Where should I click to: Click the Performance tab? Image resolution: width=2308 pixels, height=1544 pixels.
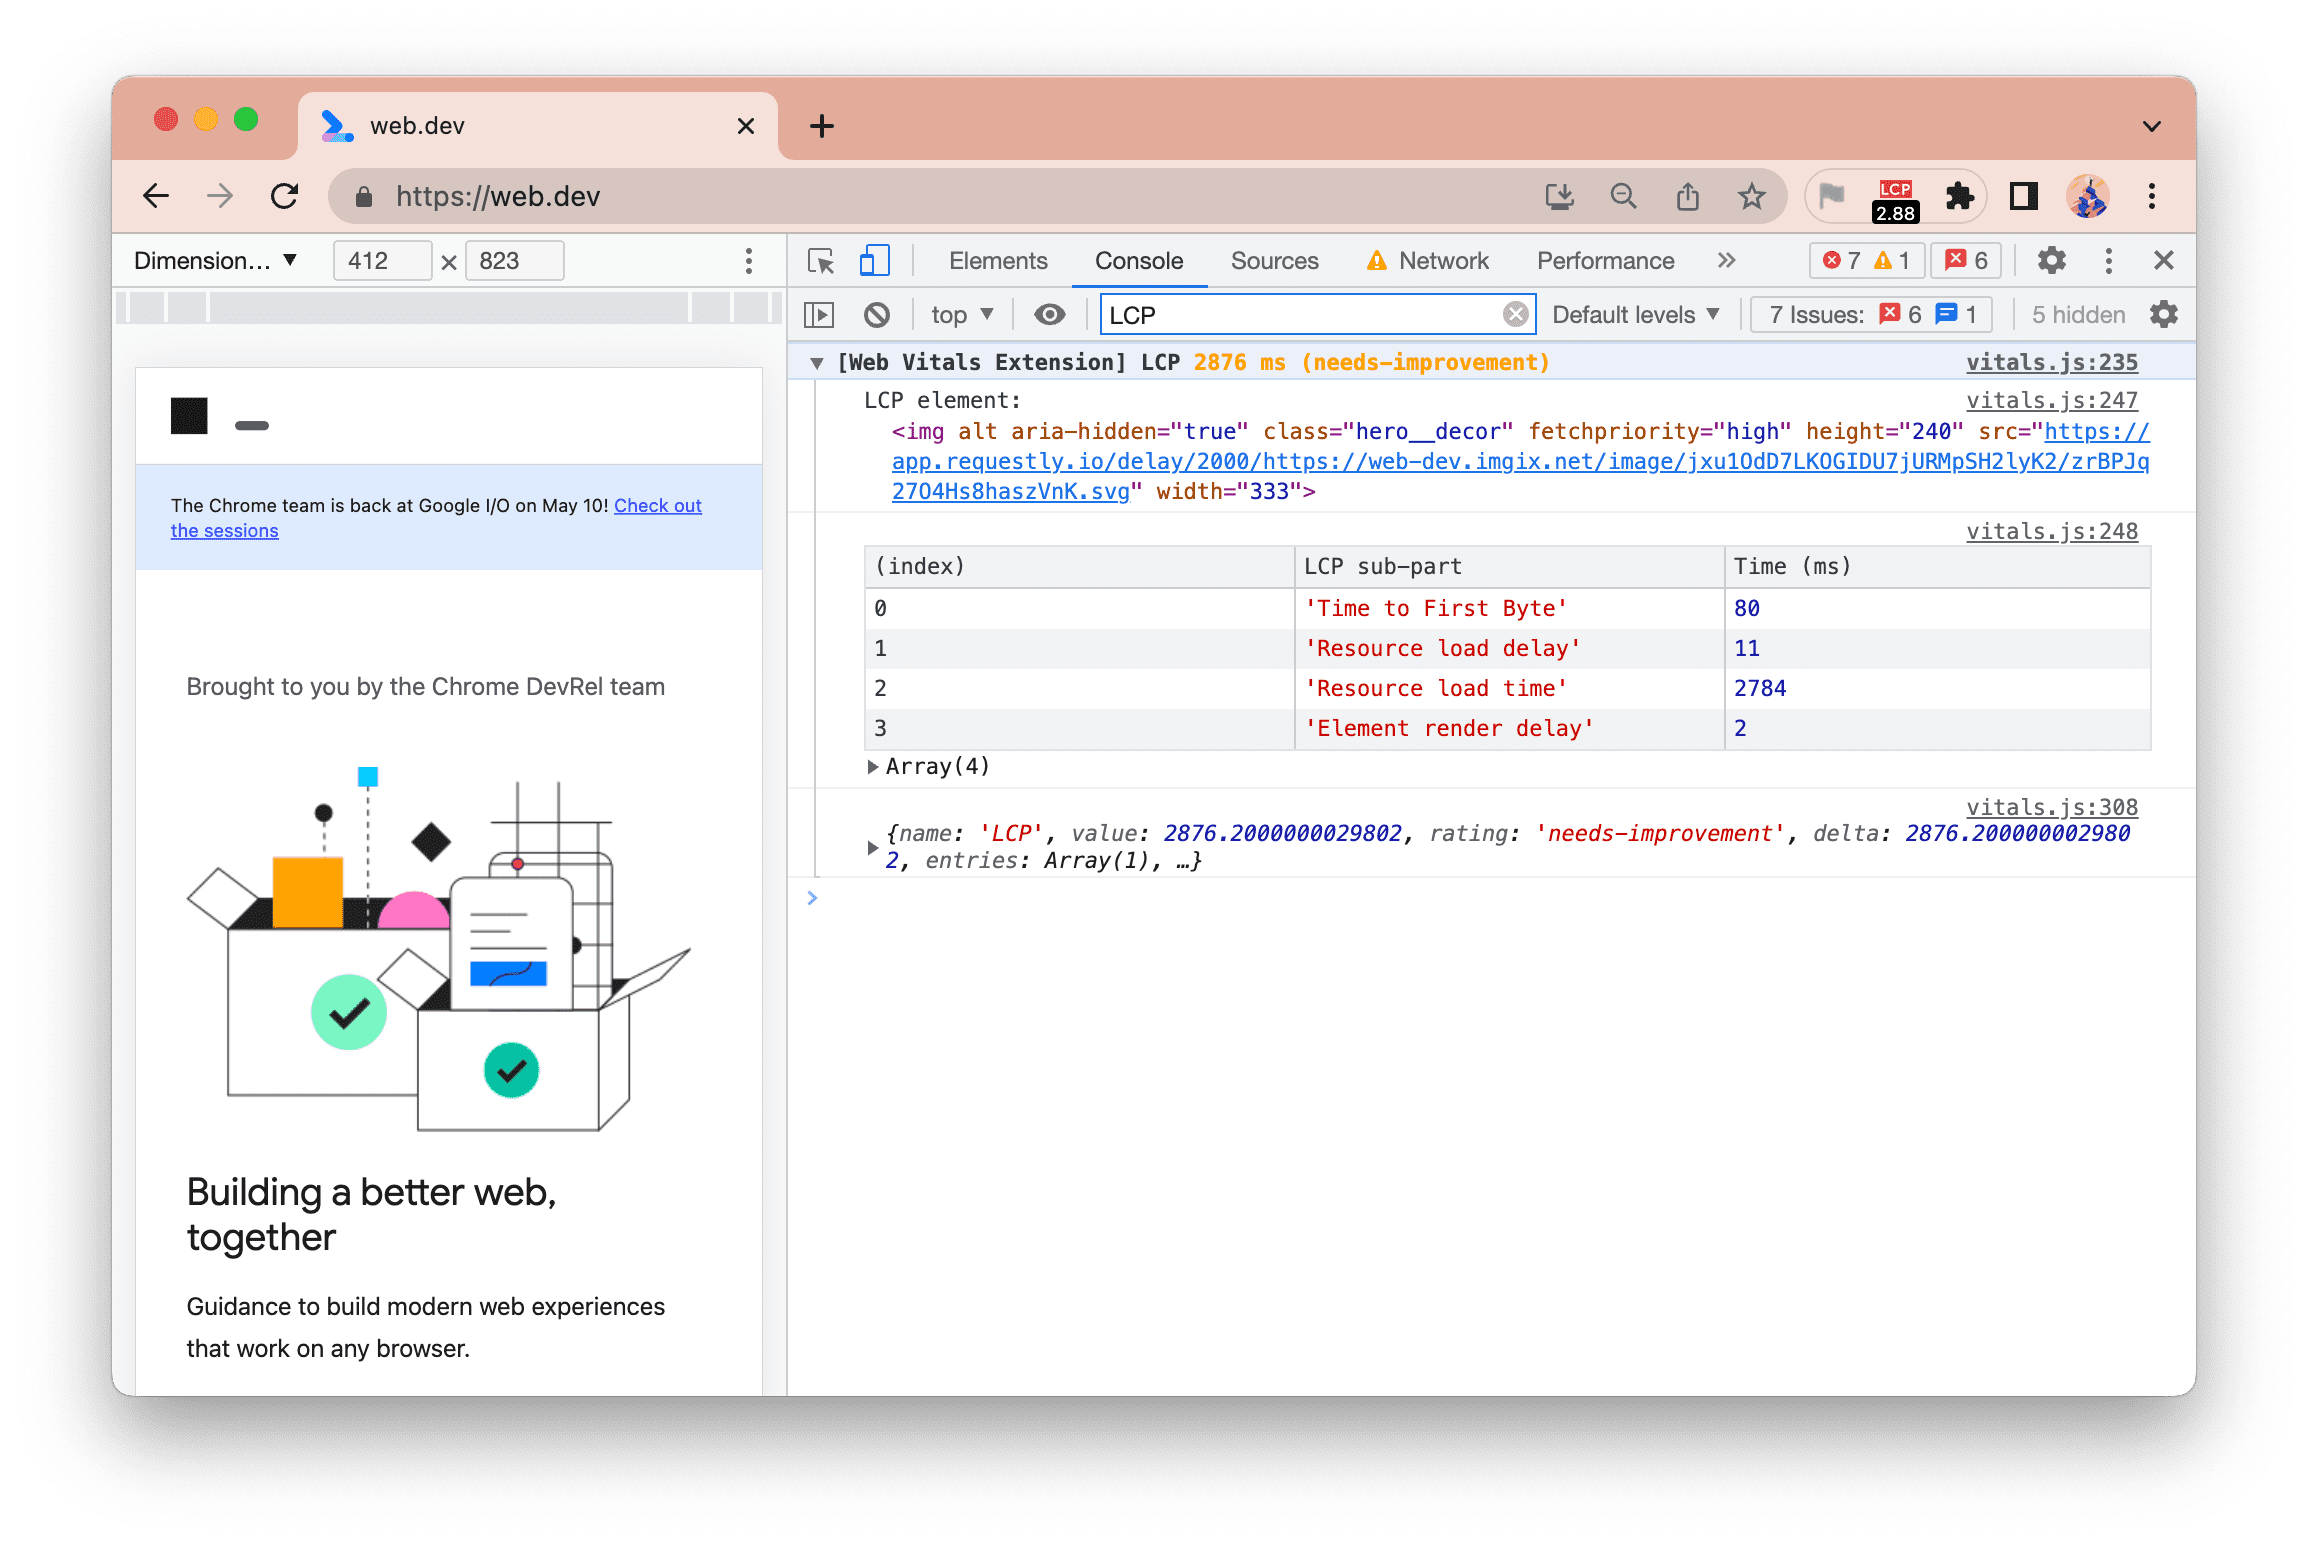click(1604, 260)
